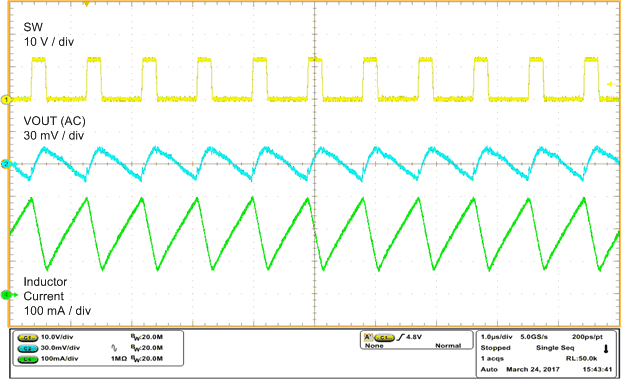Click the 'Auto' text in acquisition panel
The width and height of the screenshot is (625, 379).
coord(489,369)
